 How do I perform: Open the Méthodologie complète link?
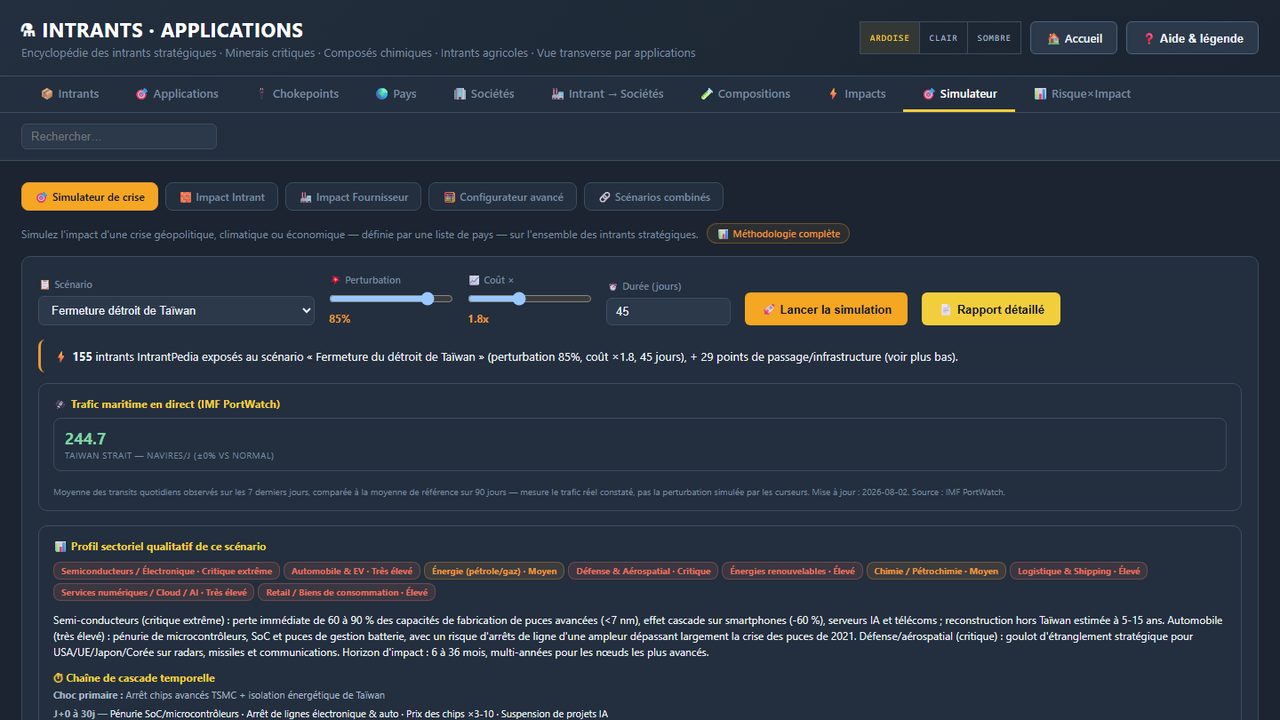click(779, 234)
